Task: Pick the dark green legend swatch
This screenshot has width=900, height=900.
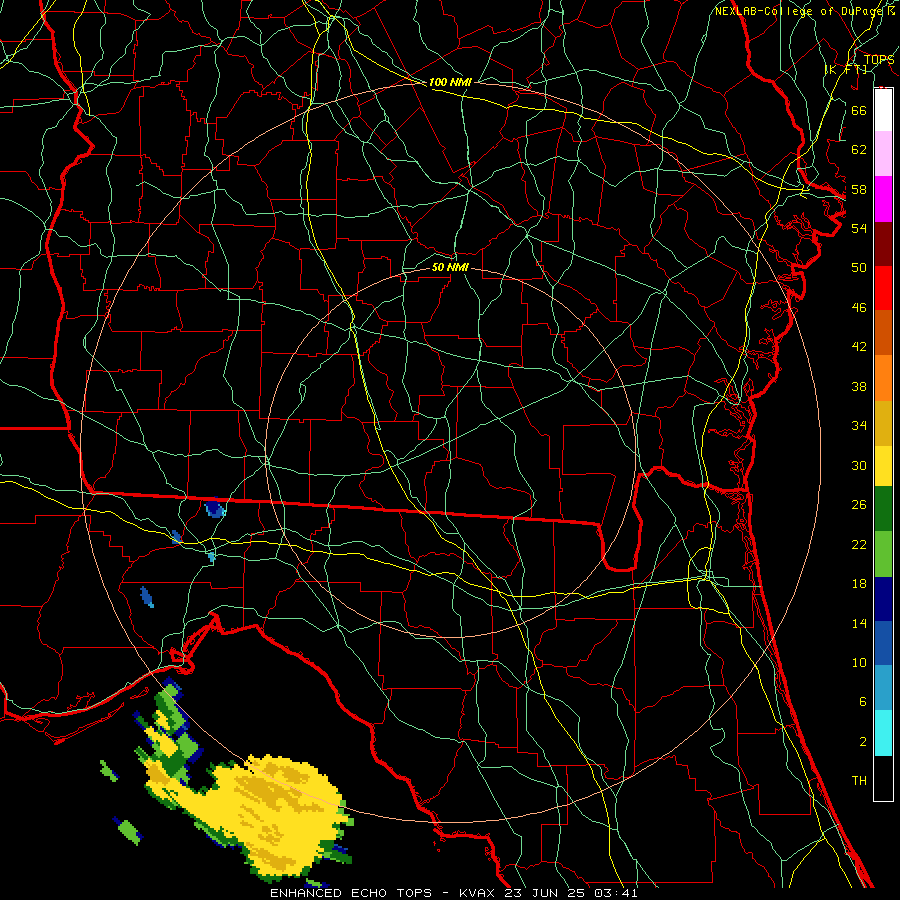Action: 883,509
